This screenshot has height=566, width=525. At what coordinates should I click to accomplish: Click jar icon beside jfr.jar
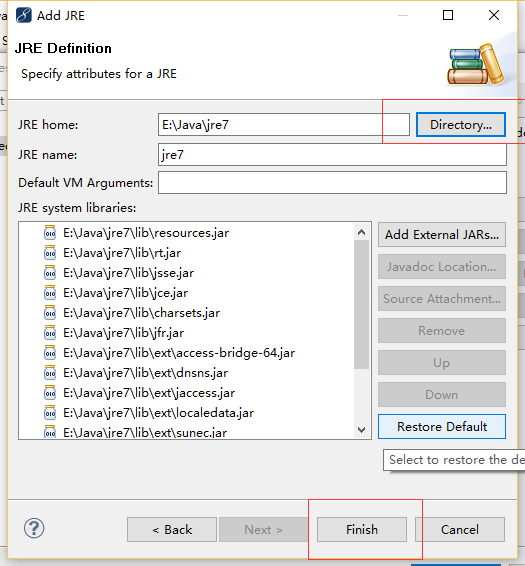50,333
